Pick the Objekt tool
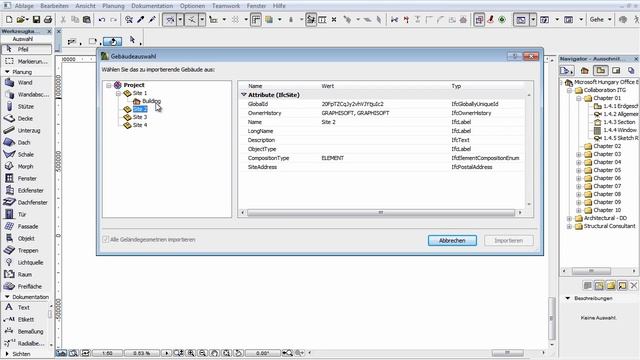640x360 pixels. [x=27, y=238]
